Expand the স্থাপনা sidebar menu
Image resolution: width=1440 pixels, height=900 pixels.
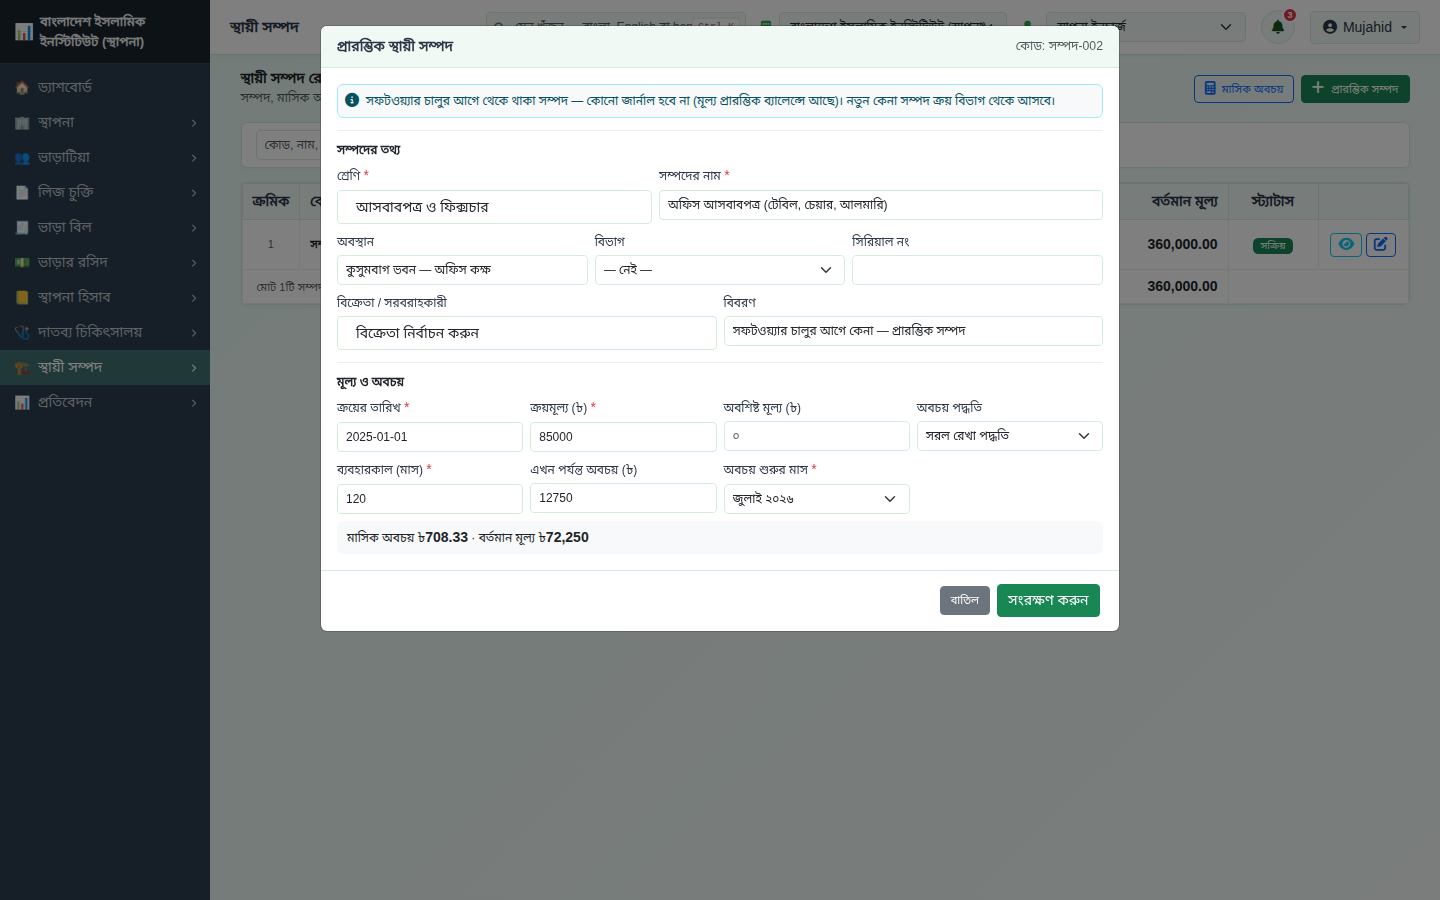(105, 122)
